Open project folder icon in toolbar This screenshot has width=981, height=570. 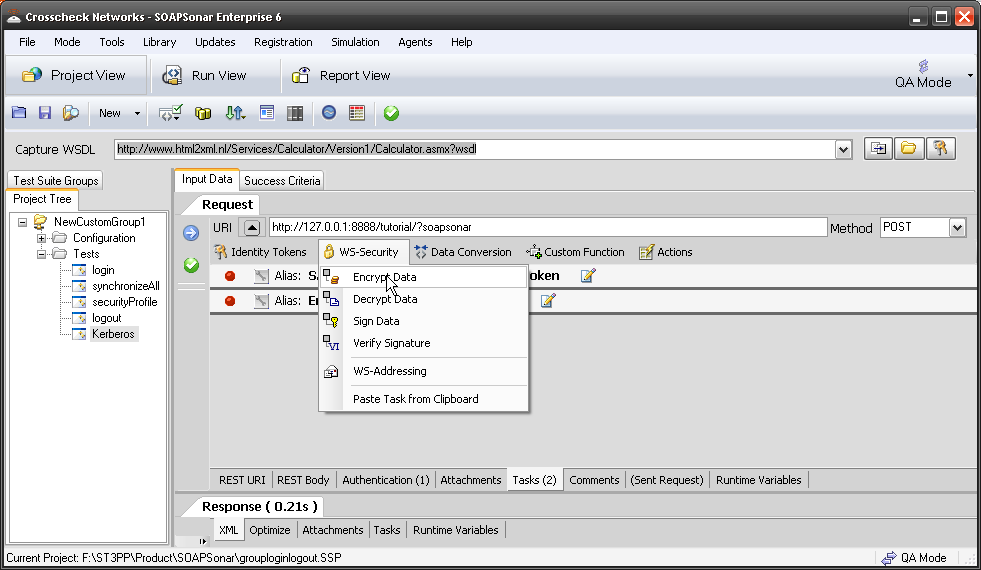[19, 113]
